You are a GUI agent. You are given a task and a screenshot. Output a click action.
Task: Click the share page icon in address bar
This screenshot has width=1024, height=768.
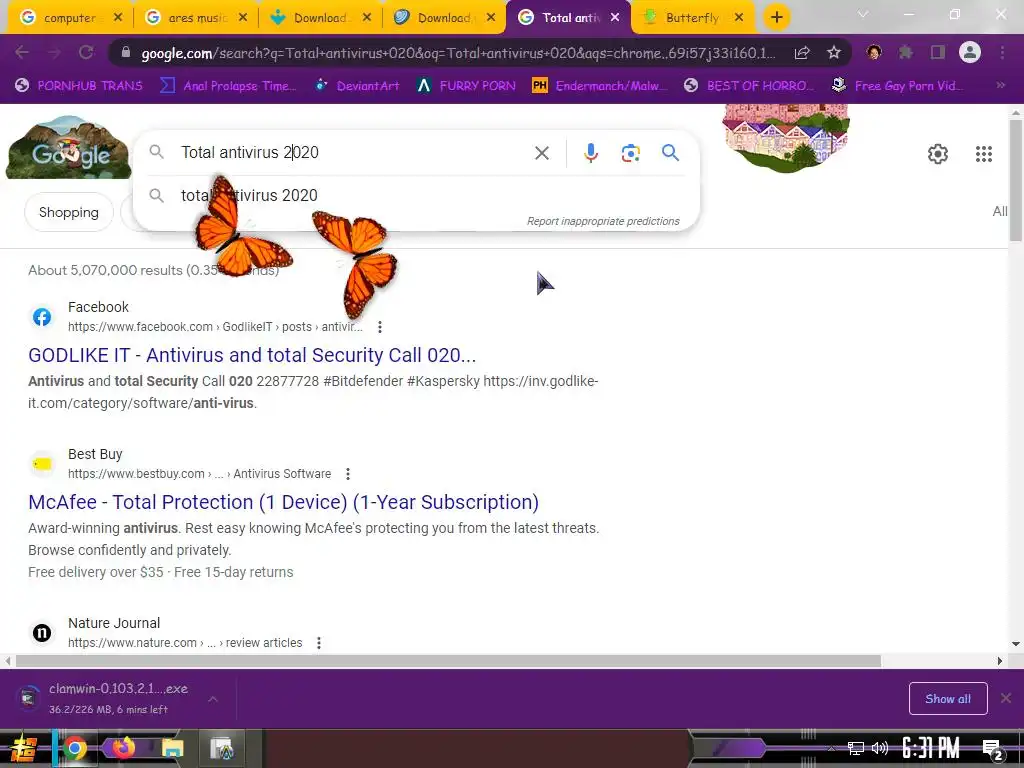pyautogui.click(x=802, y=53)
